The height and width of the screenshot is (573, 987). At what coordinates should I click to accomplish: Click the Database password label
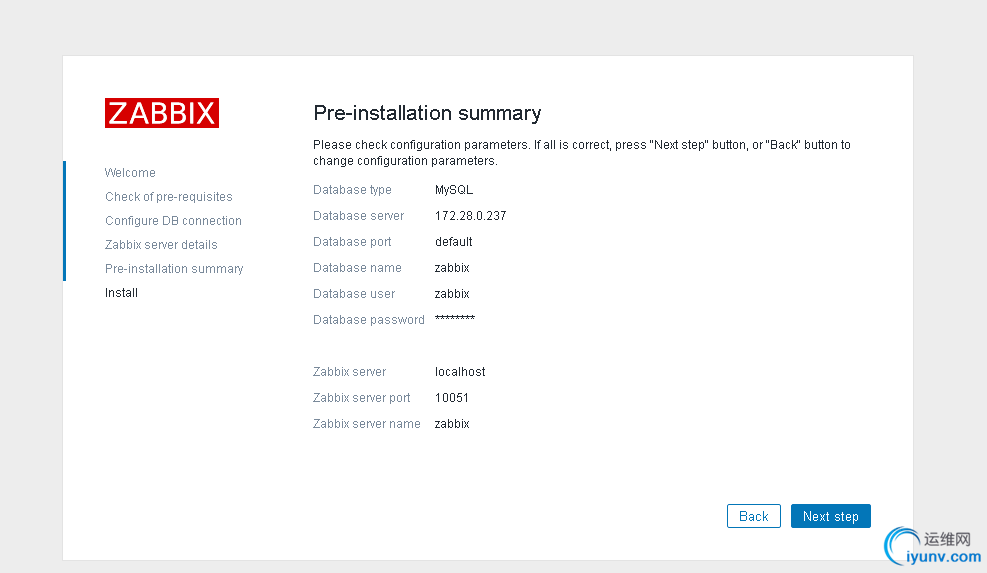pyautogui.click(x=368, y=320)
